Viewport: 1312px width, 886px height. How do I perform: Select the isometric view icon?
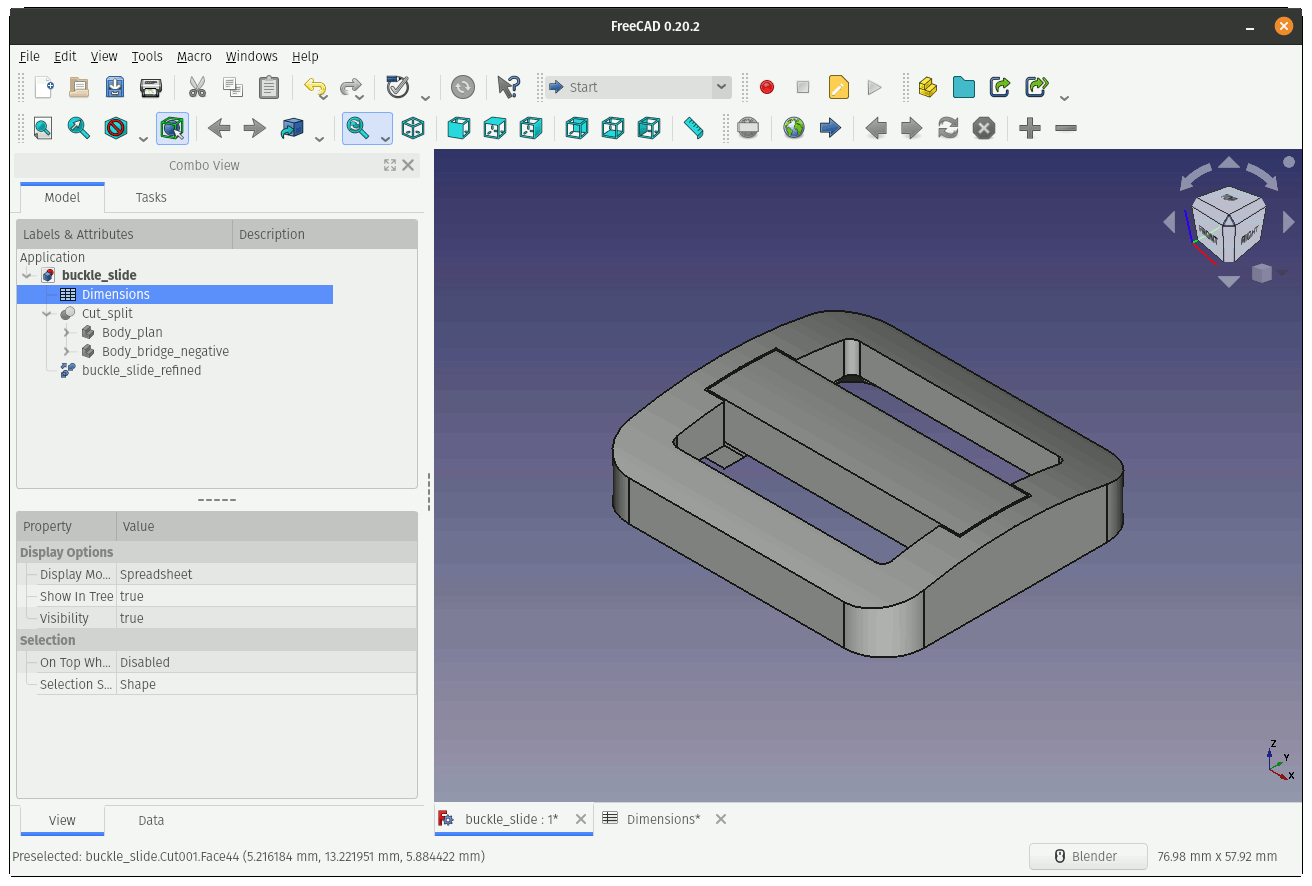click(x=412, y=128)
